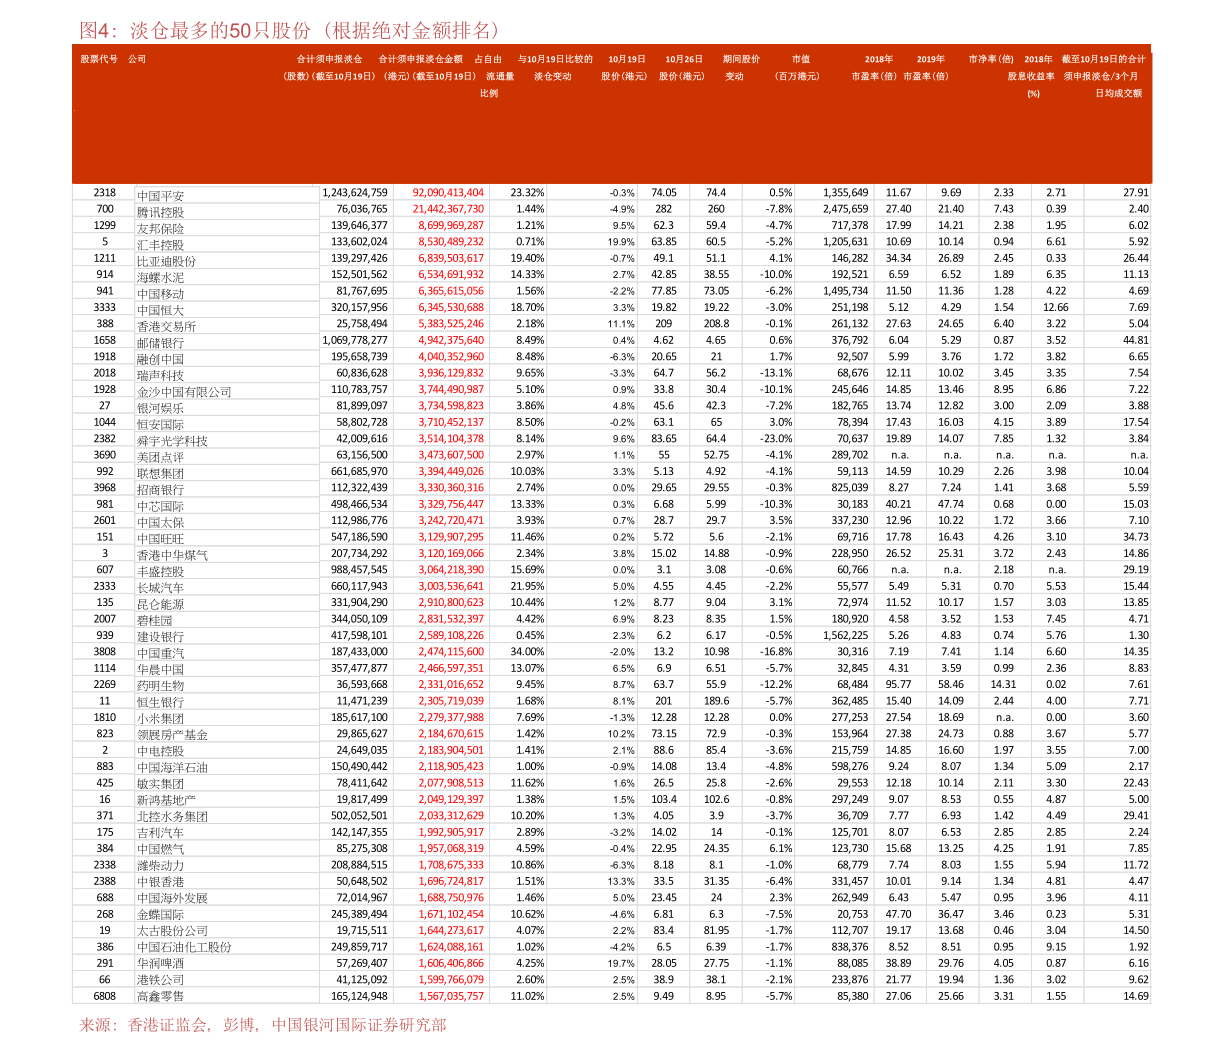Click company name 联想集团

coord(161,473)
